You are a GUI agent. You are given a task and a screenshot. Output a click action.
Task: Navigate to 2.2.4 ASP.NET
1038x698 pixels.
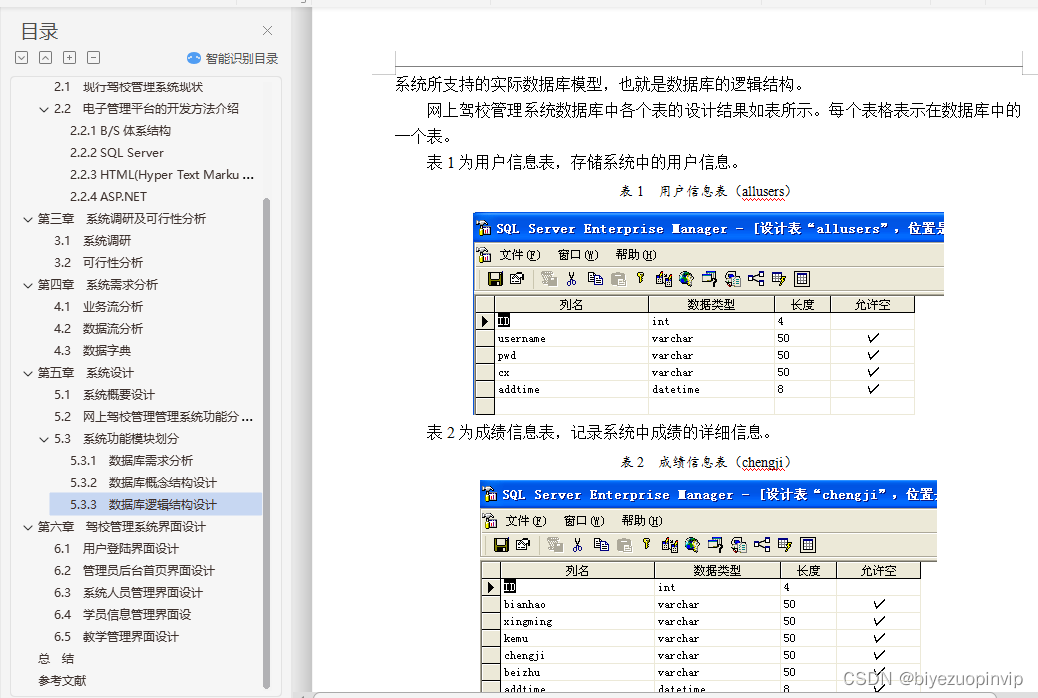pos(109,197)
